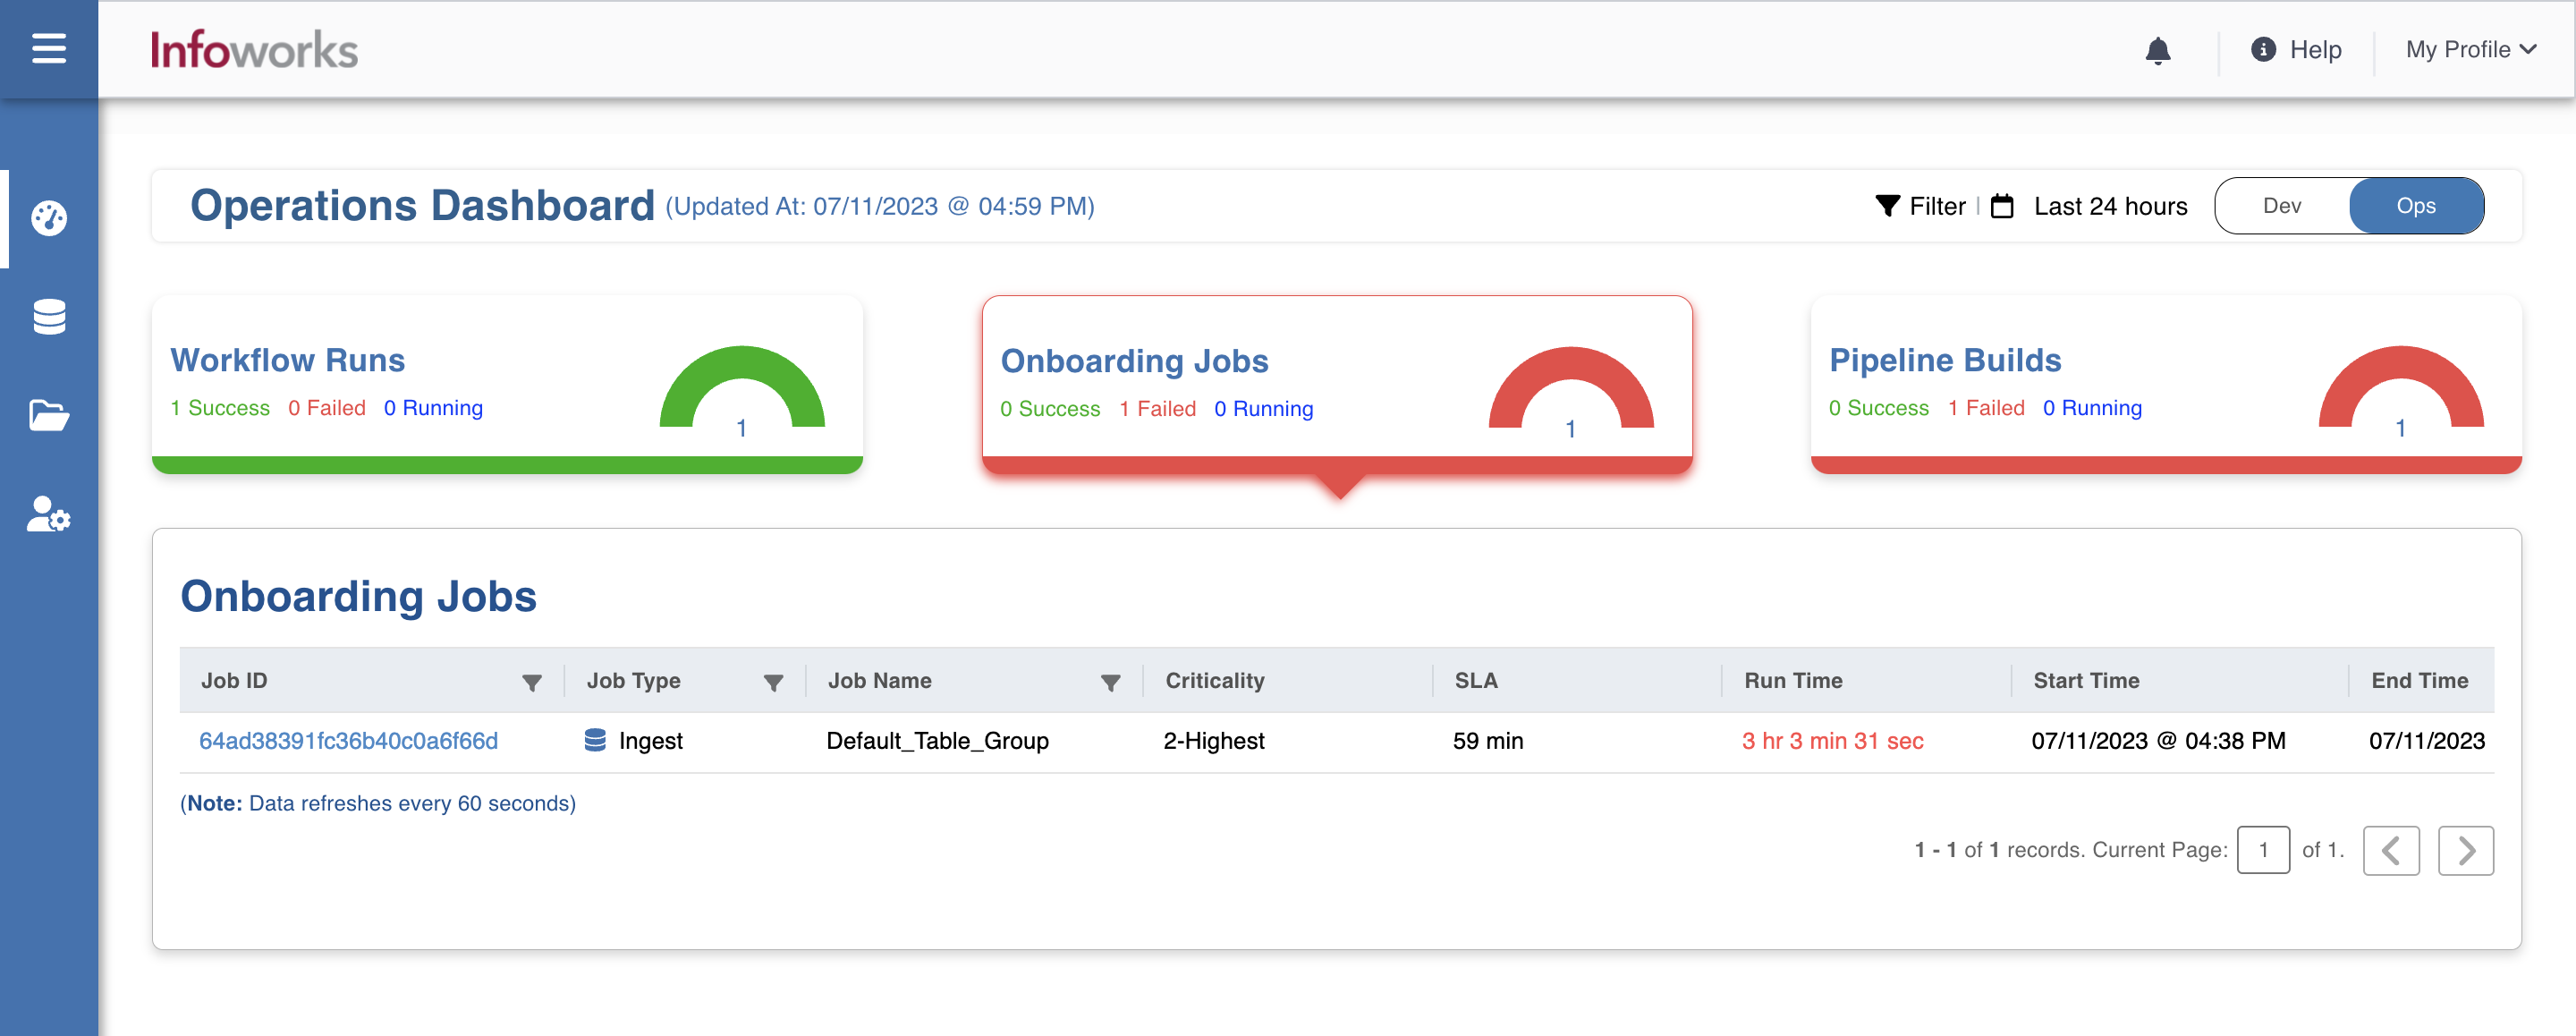Open the Last 24 hours time range
2576x1036 pixels.
[x=2110, y=206]
